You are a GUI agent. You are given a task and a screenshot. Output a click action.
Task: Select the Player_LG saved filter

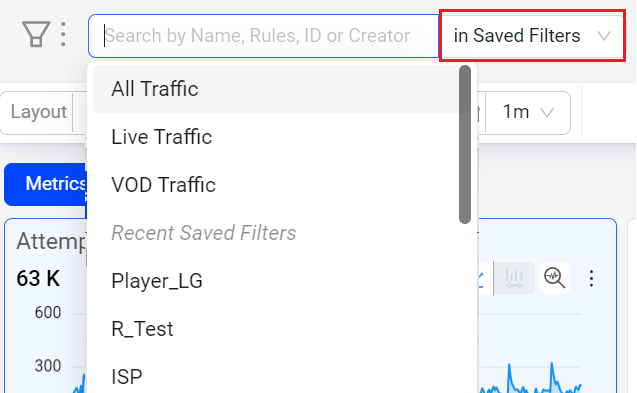click(x=276, y=281)
